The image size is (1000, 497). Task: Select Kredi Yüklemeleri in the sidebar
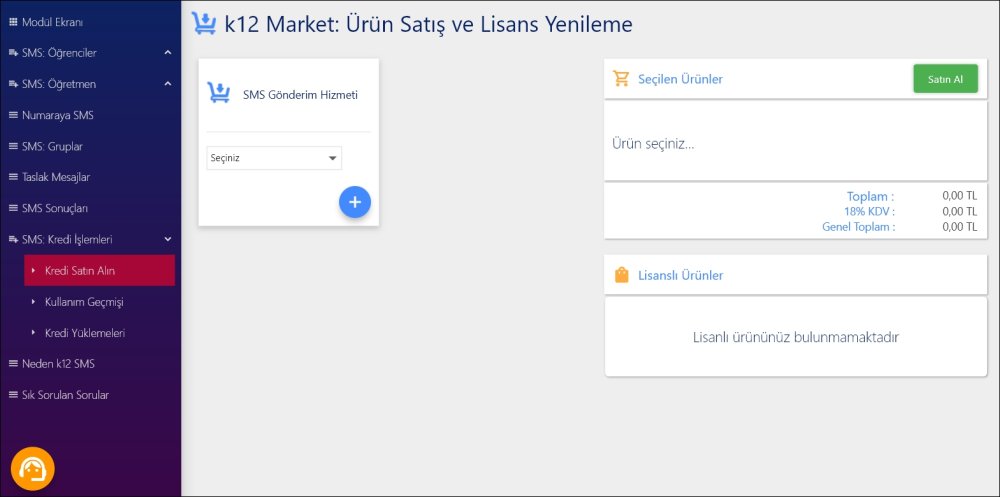point(85,333)
